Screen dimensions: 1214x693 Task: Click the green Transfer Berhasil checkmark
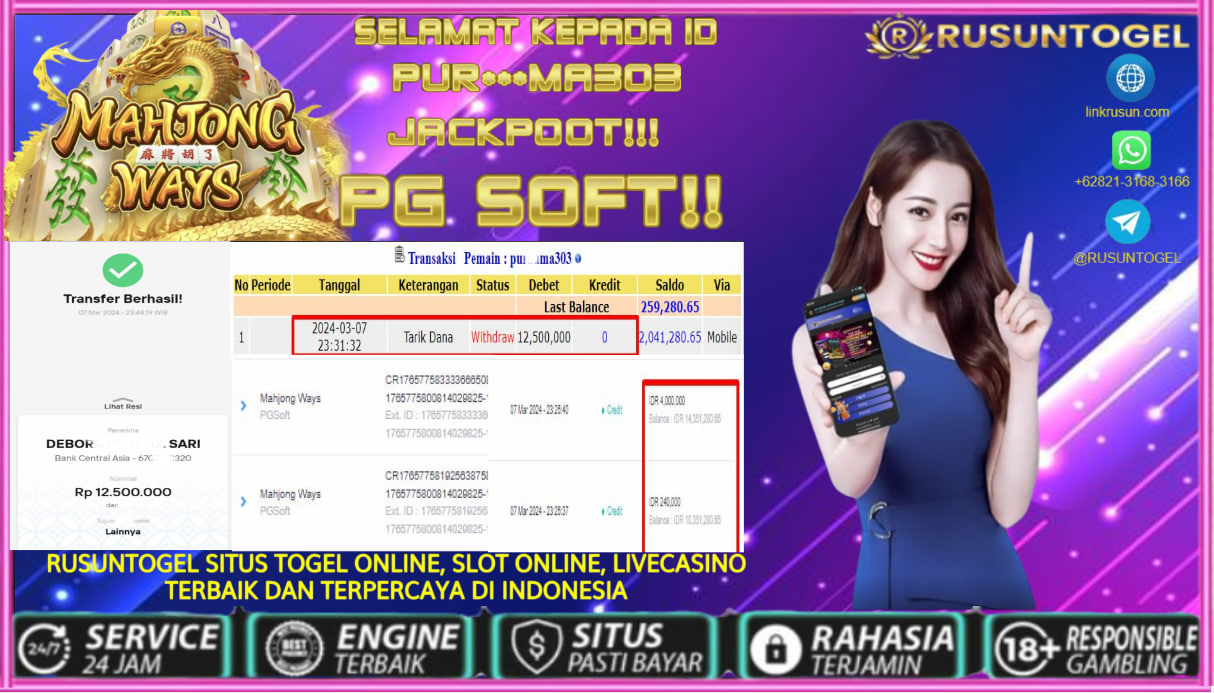pos(121,267)
